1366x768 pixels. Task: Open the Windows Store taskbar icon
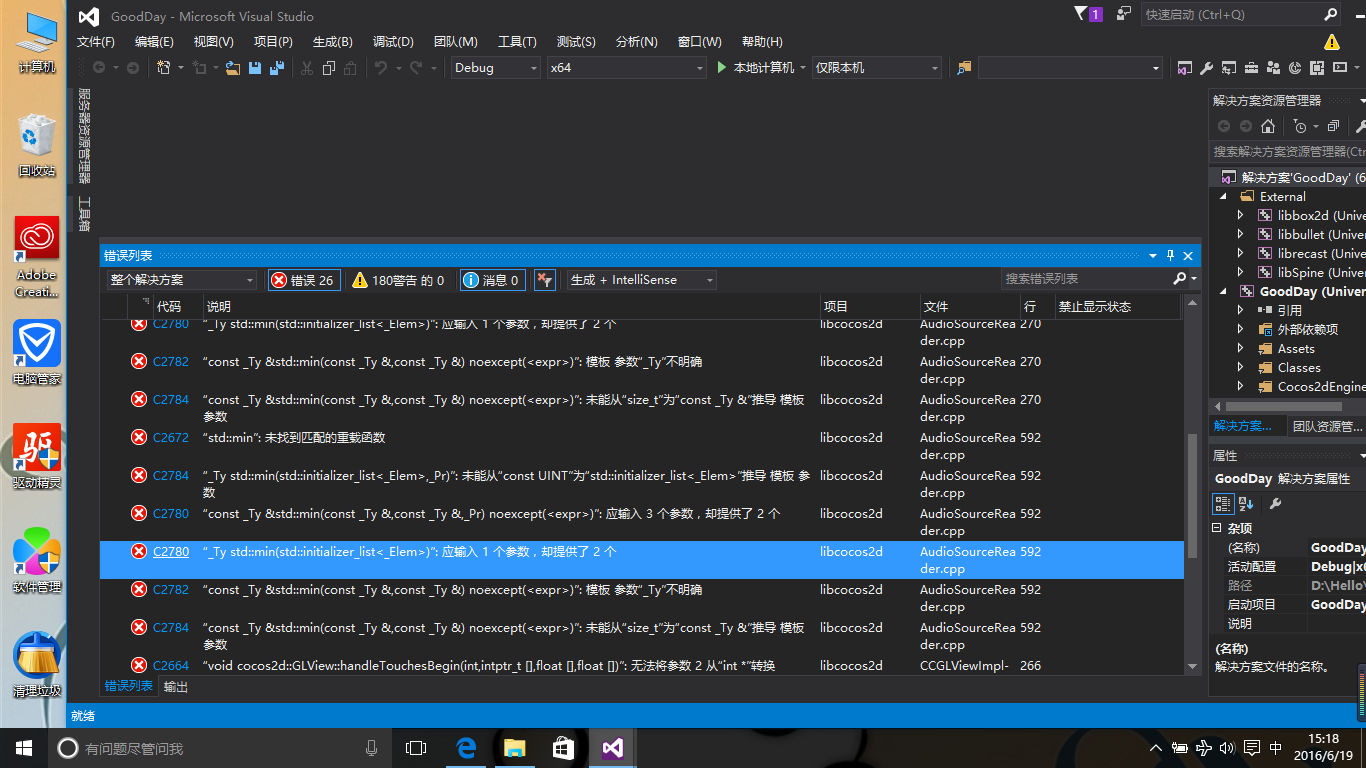(564, 747)
